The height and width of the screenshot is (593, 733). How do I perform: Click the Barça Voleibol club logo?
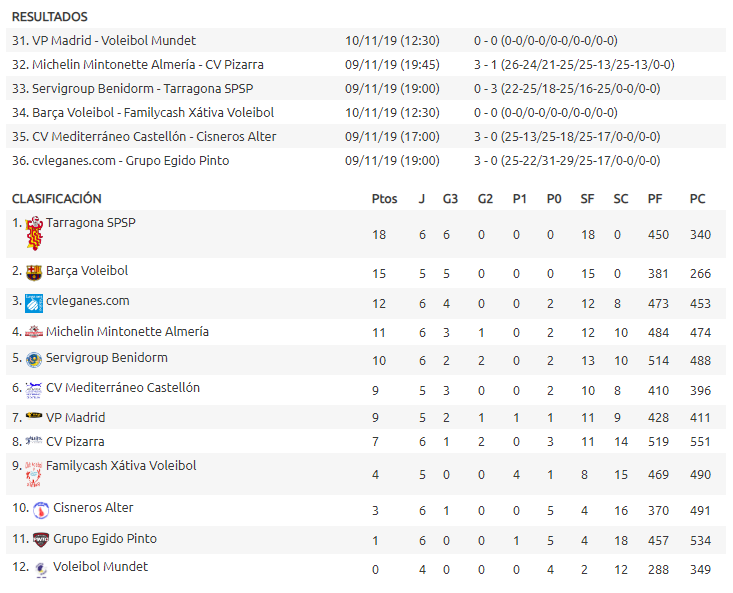pos(34,273)
